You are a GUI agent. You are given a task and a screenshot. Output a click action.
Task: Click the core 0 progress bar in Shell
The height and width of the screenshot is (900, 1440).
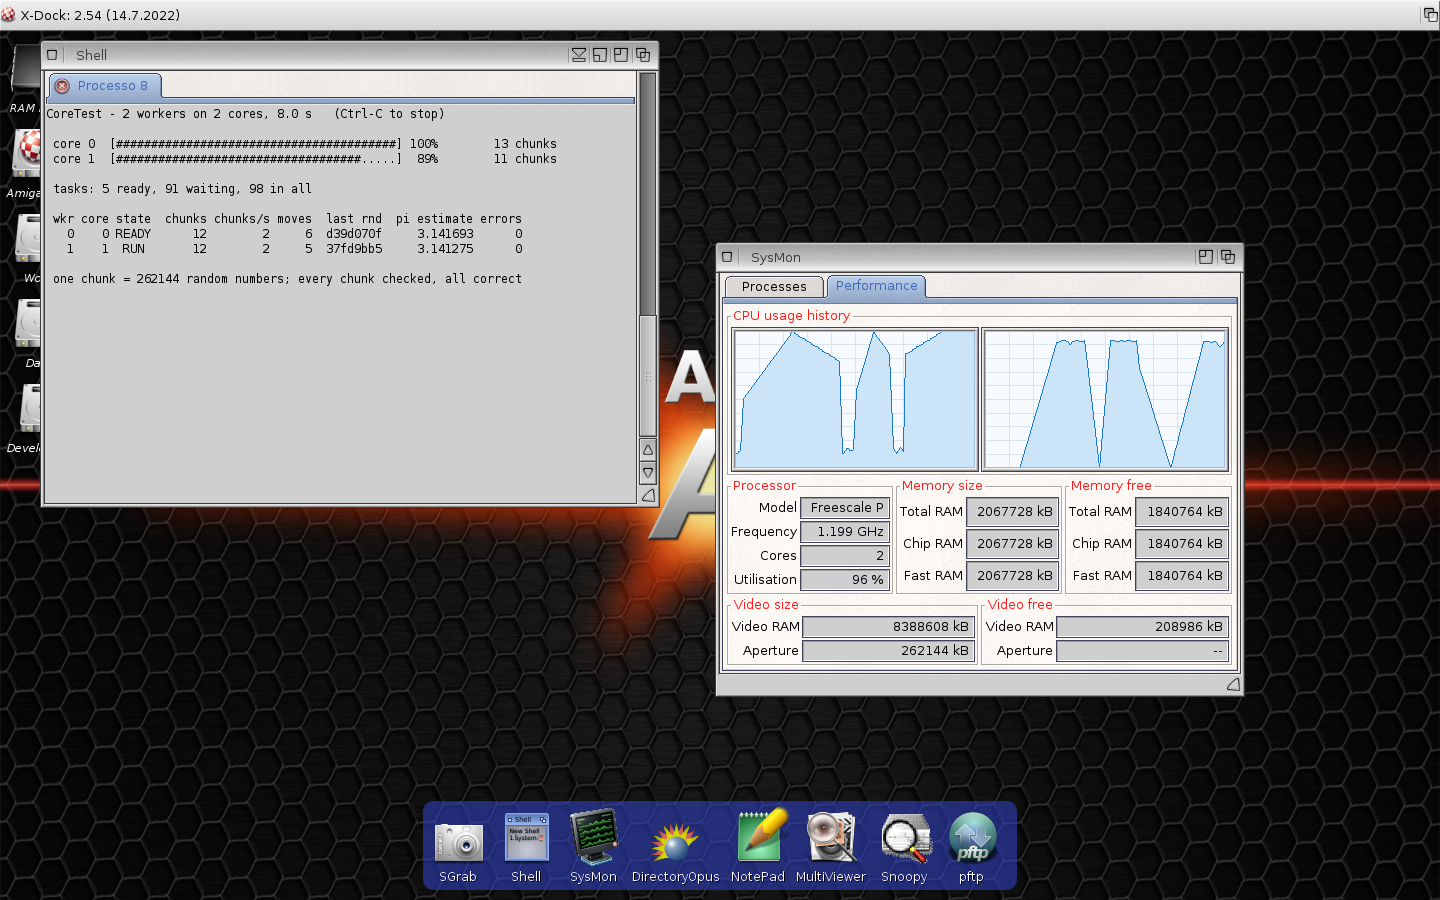pos(256,144)
